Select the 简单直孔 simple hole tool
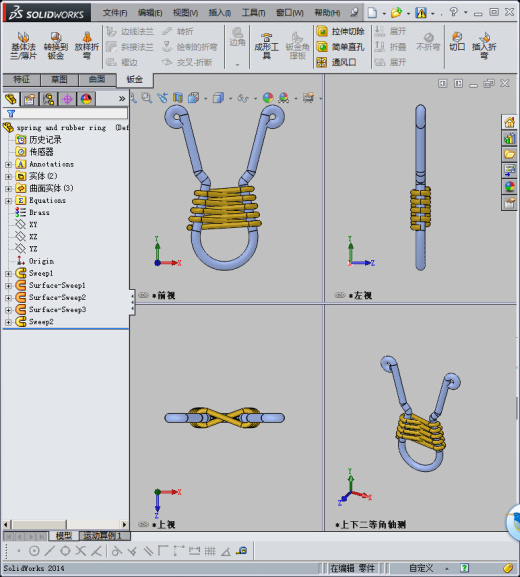520x577 pixels. pyautogui.click(x=340, y=47)
